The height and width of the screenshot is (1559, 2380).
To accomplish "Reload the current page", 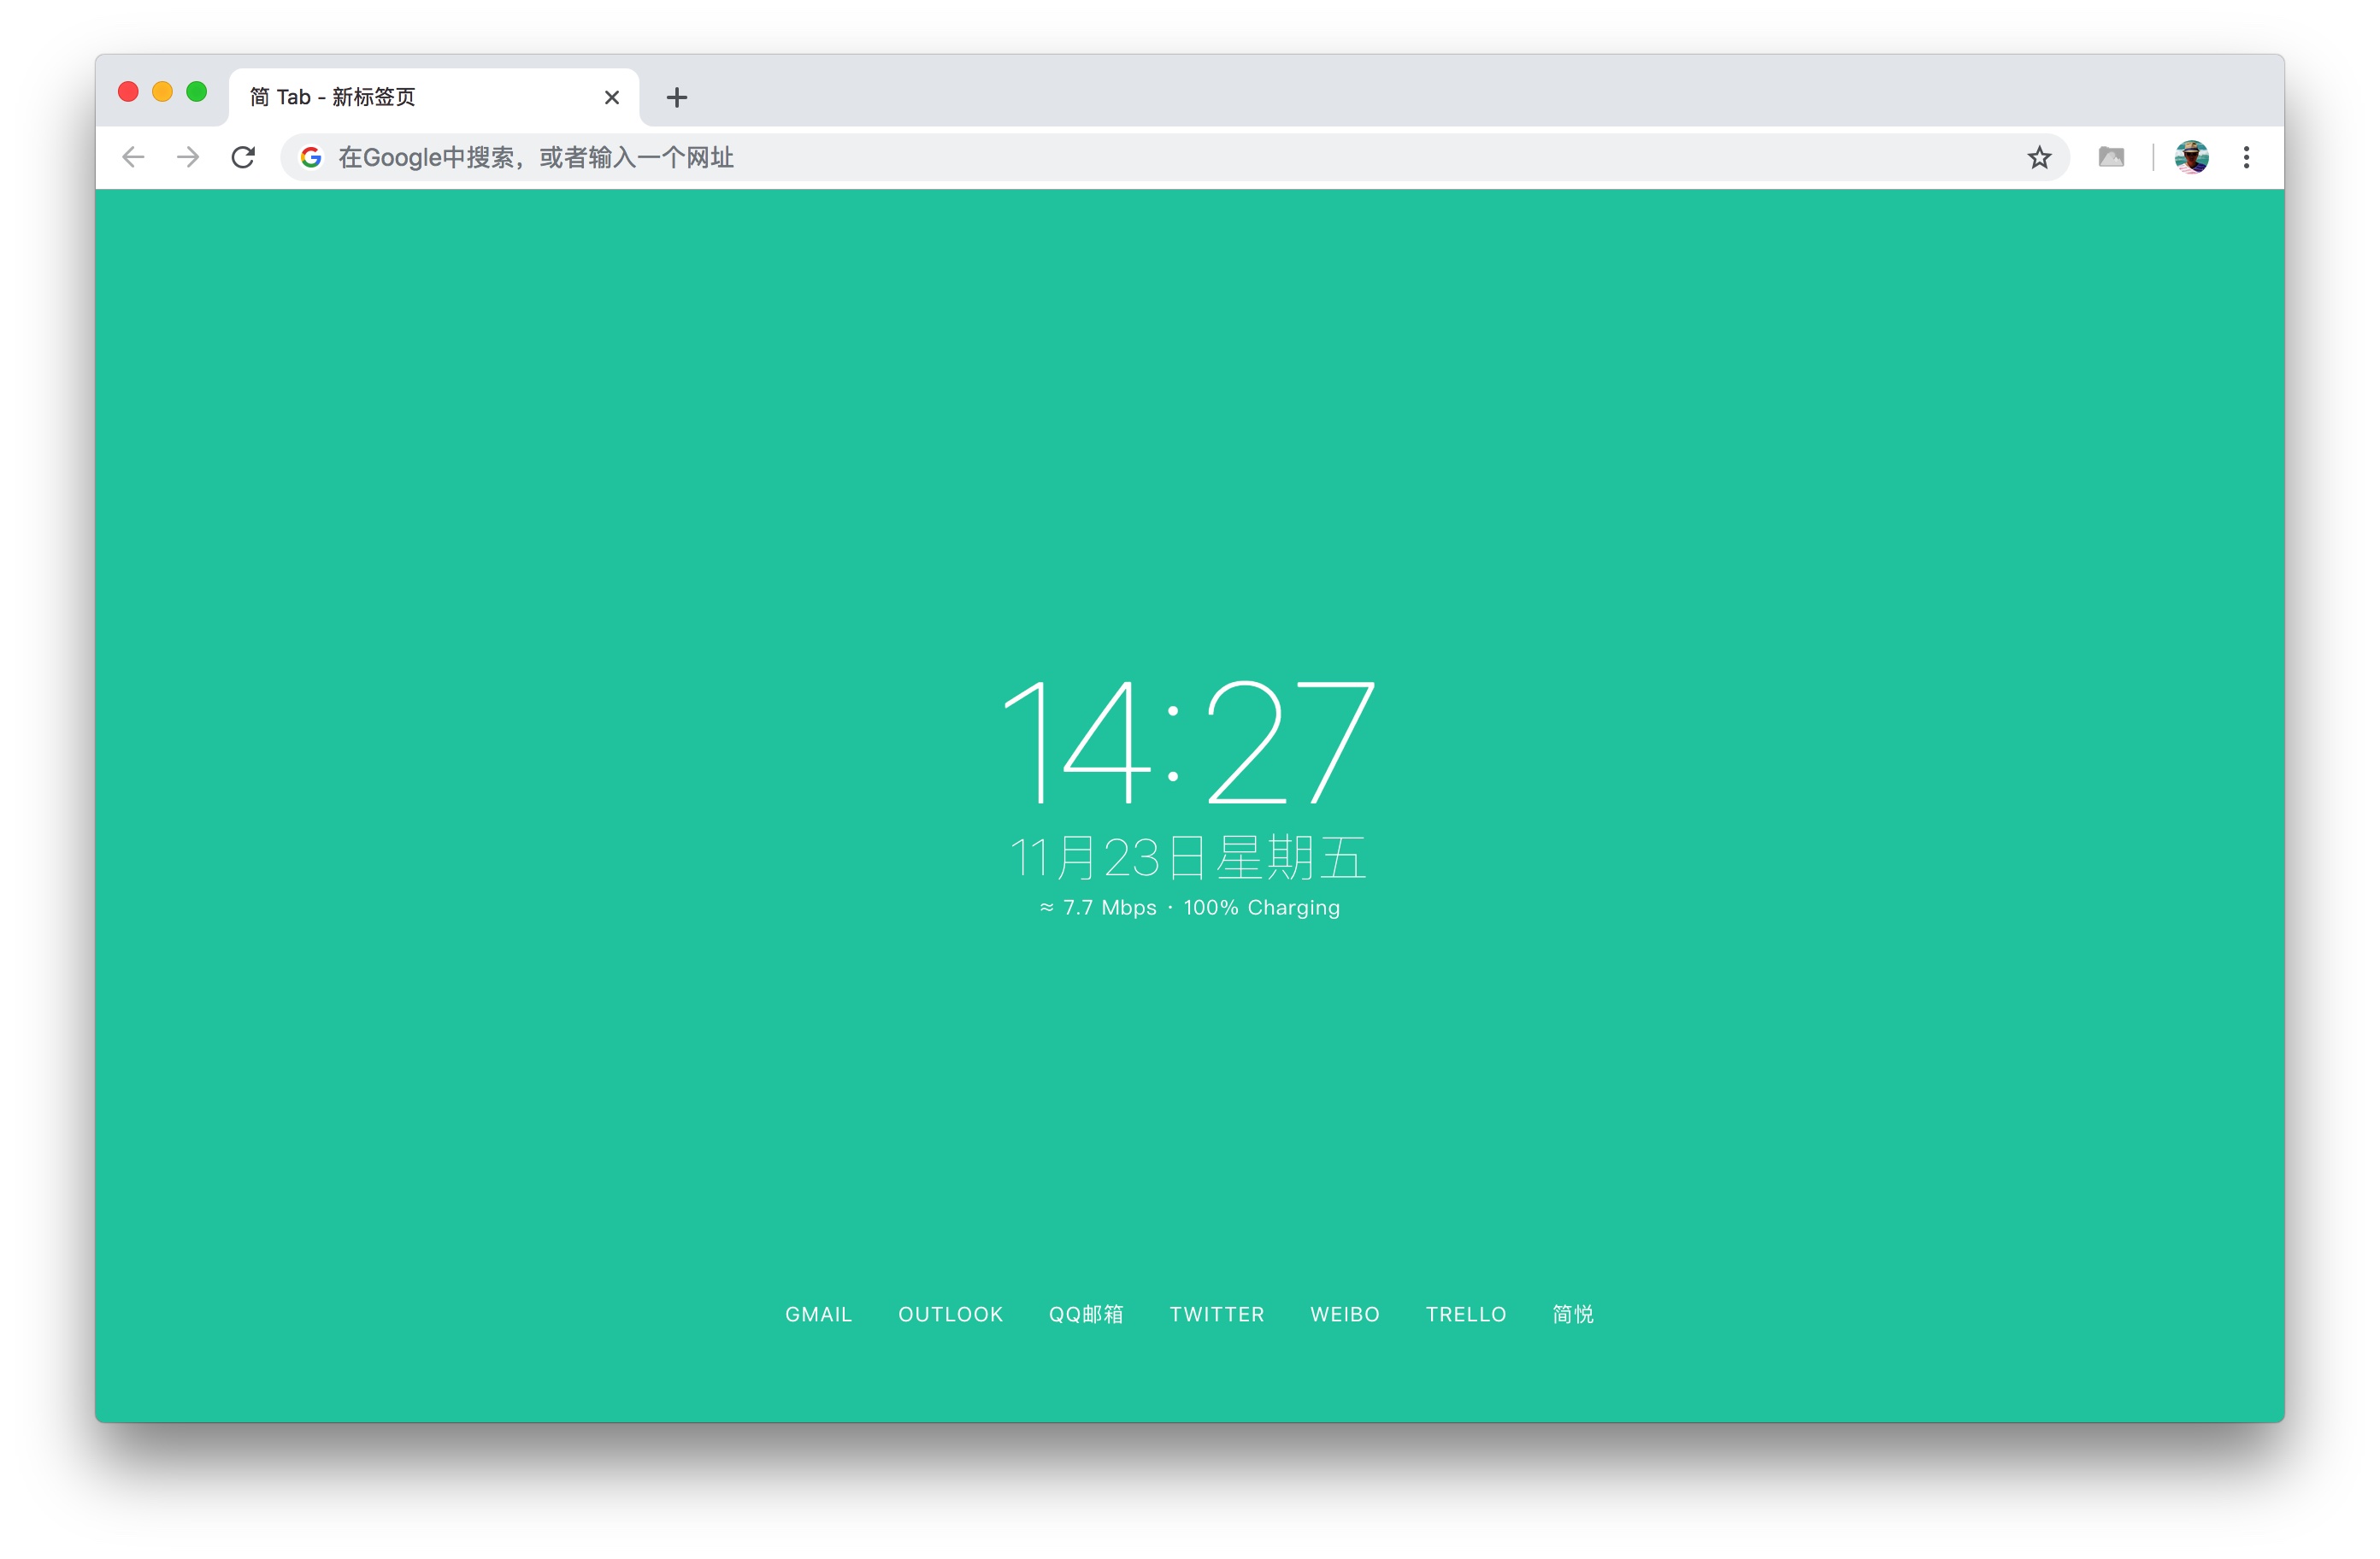I will (243, 157).
